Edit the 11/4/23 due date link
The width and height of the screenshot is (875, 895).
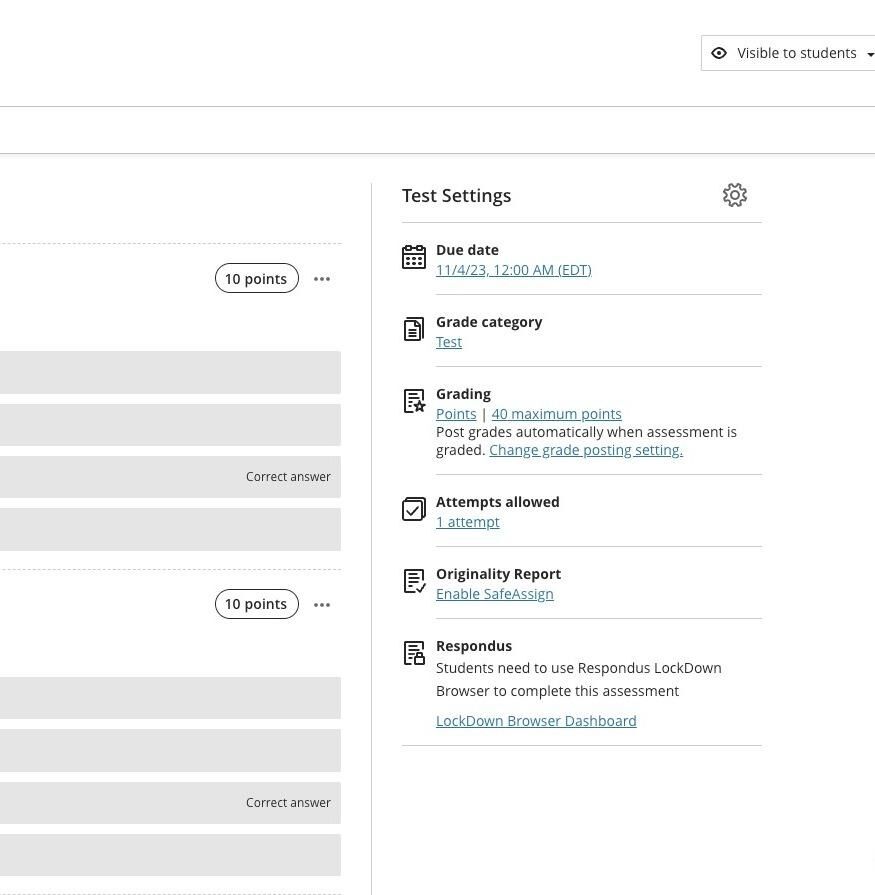coord(513,270)
